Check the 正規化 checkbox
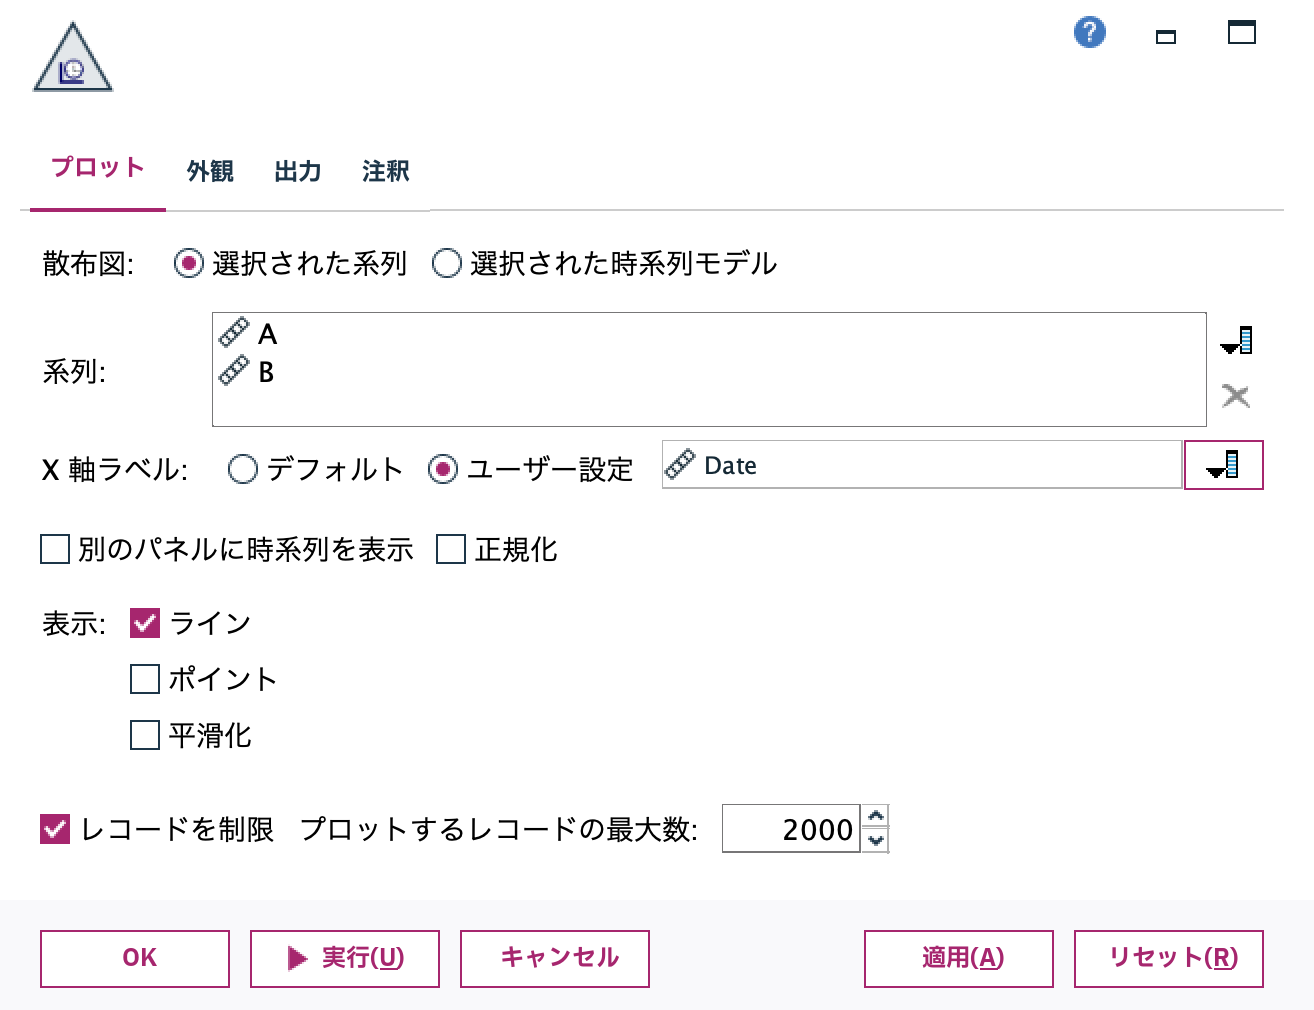The height and width of the screenshot is (1010, 1314). [x=450, y=549]
